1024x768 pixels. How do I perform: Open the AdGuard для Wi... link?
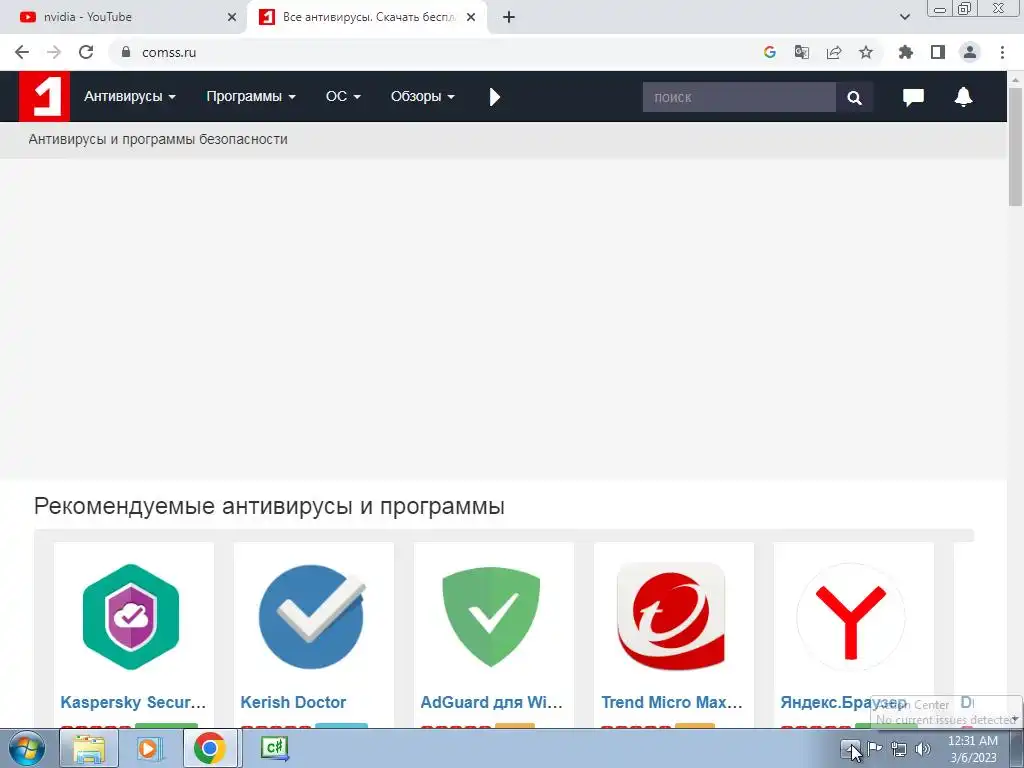(x=492, y=702)
